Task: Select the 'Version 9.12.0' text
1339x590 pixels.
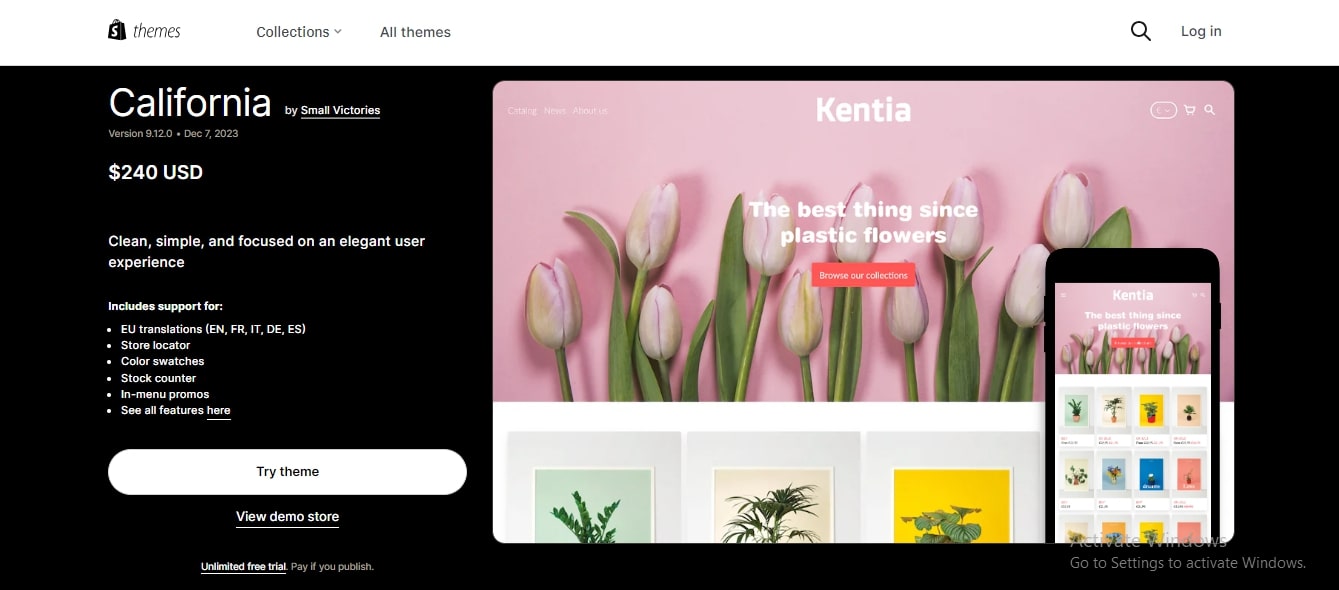Action: pyautogui.click(x=140, y=133)
